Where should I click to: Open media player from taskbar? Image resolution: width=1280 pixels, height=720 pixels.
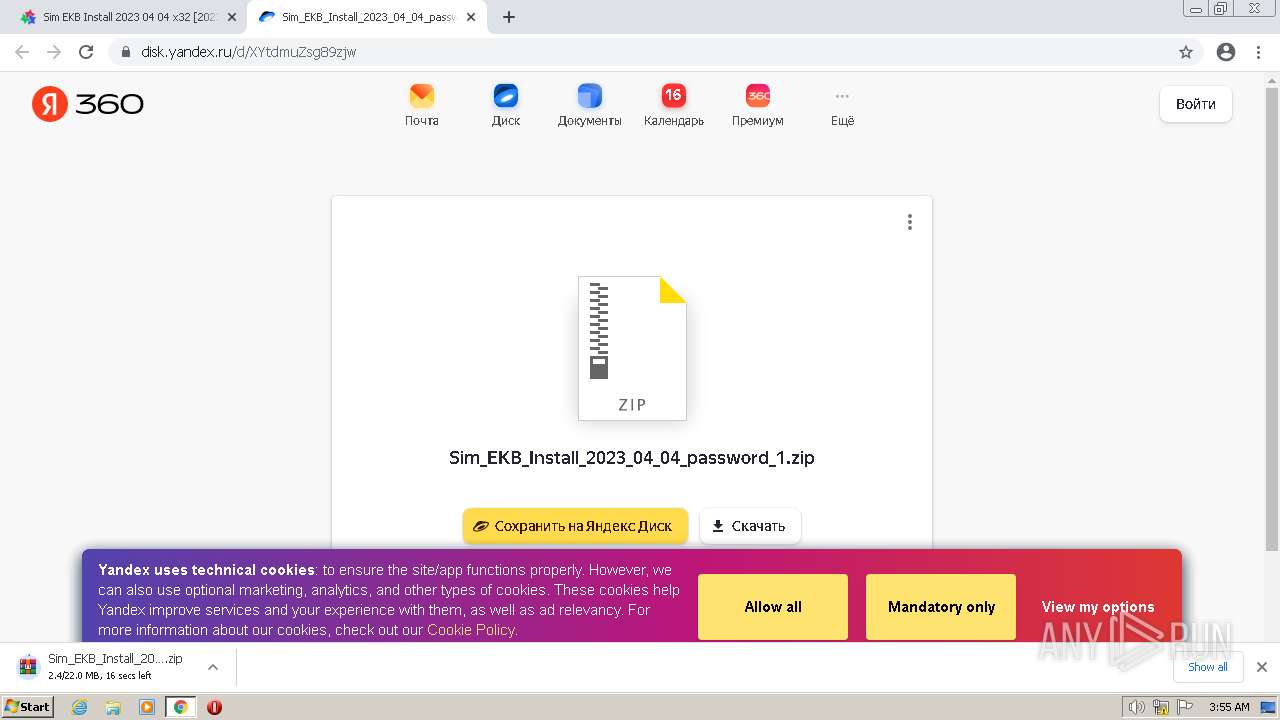[147, 707]
